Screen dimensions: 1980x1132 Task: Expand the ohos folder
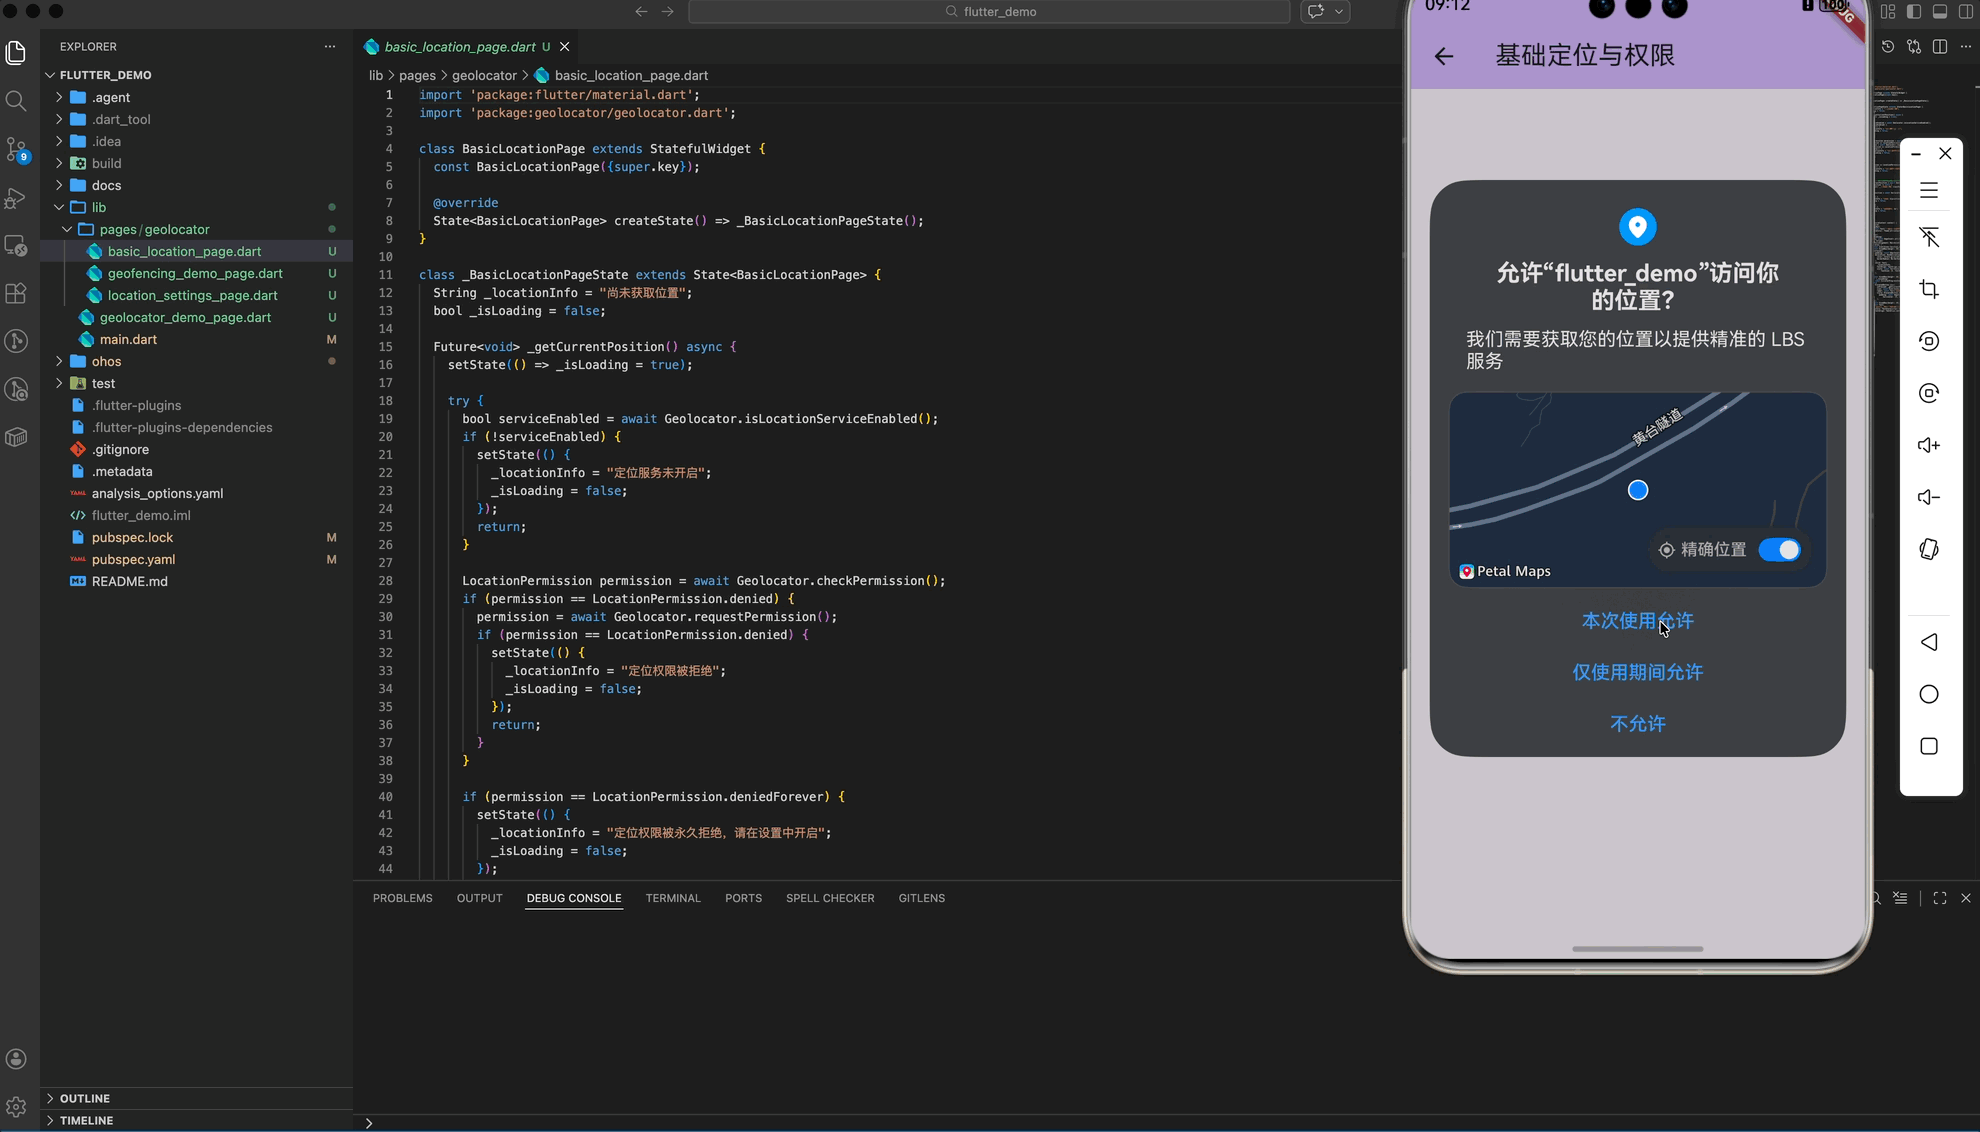pyautogui.click(x=59, y=361)
